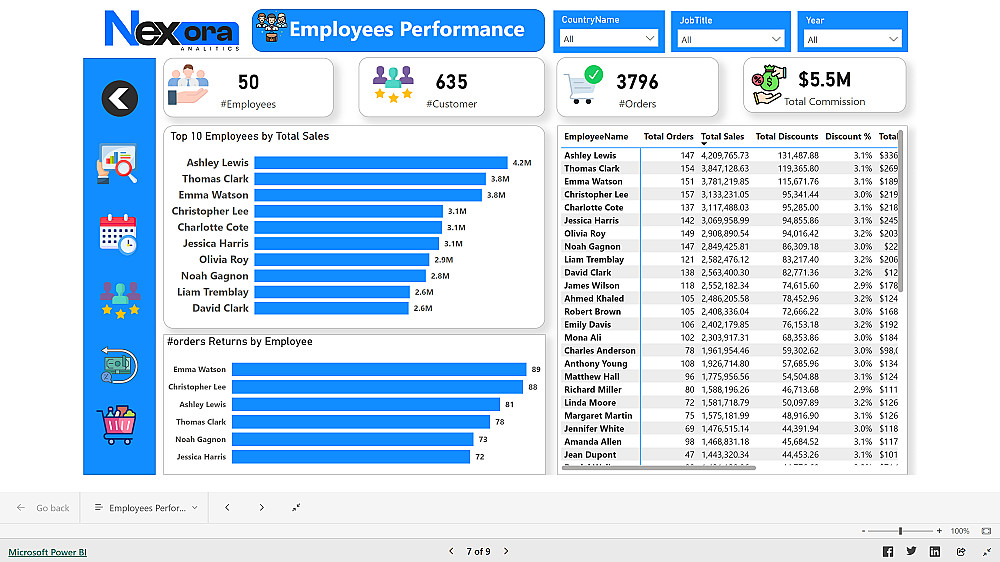The width and height of the screenshot is (1000, 562).
Task: Sort by the Total Discounts column header
Action: (786, 137)
